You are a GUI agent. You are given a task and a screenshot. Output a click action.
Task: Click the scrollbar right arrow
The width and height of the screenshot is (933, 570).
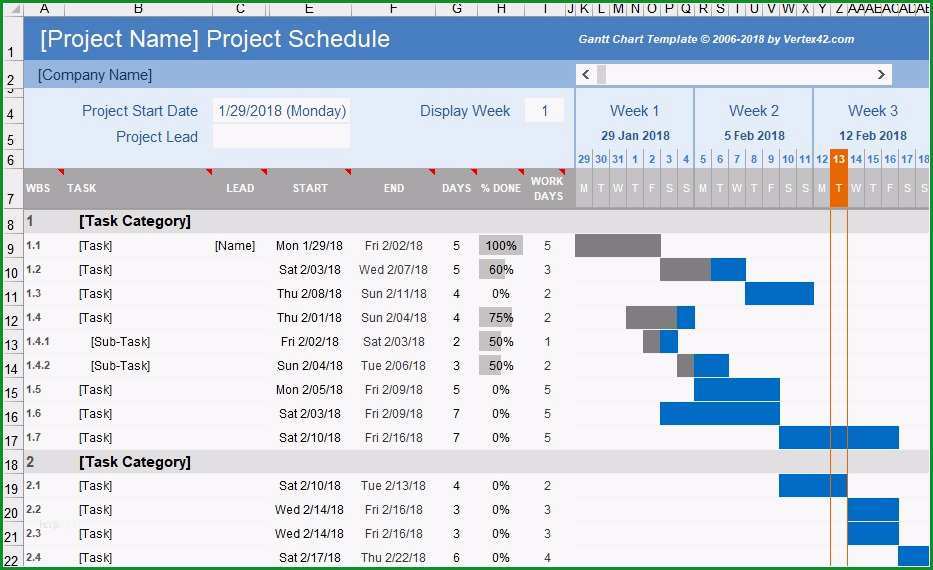pyautogui.click(x=881, y=74)
